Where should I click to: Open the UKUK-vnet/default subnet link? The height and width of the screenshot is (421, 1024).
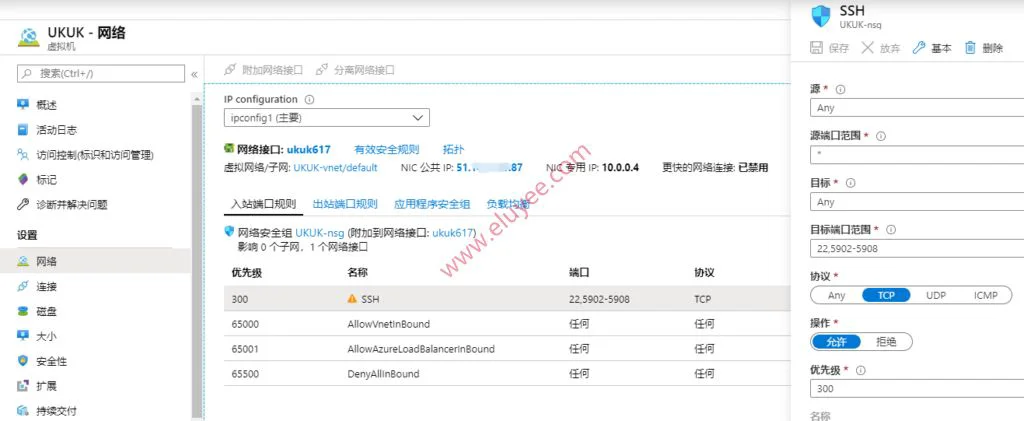(x=335, y=168)
